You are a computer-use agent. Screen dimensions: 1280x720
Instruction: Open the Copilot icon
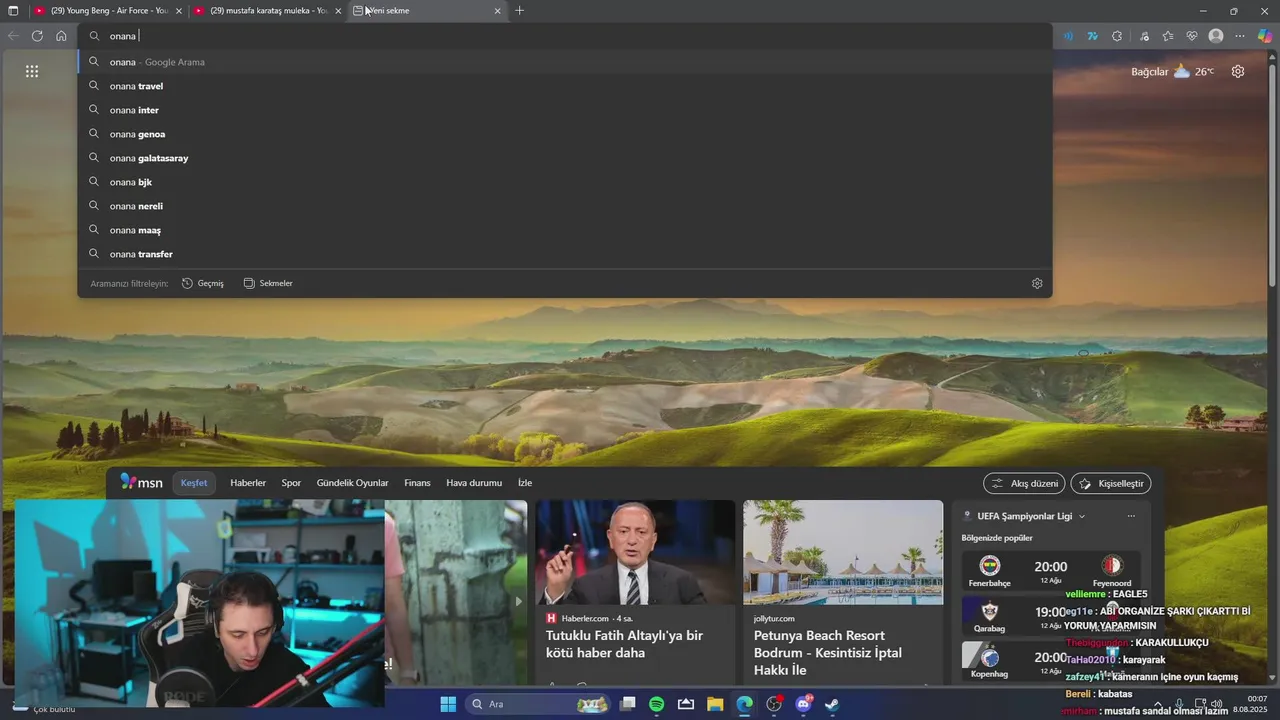pos(1265,36)
